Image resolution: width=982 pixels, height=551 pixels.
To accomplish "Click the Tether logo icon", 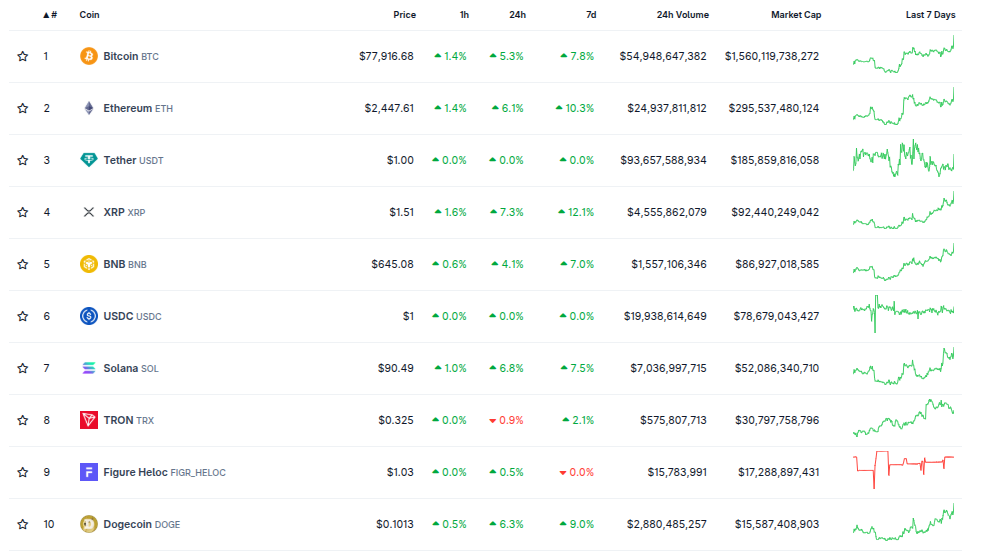I will 89,160.
